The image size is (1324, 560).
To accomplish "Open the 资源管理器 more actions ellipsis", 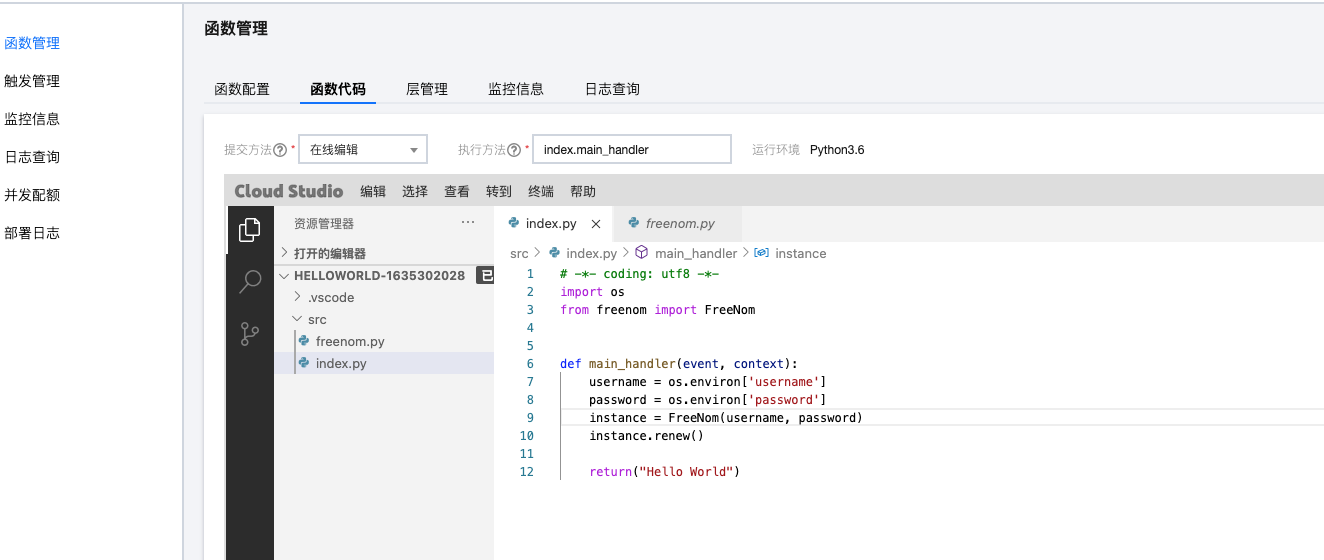I will (x=467, y=223).
